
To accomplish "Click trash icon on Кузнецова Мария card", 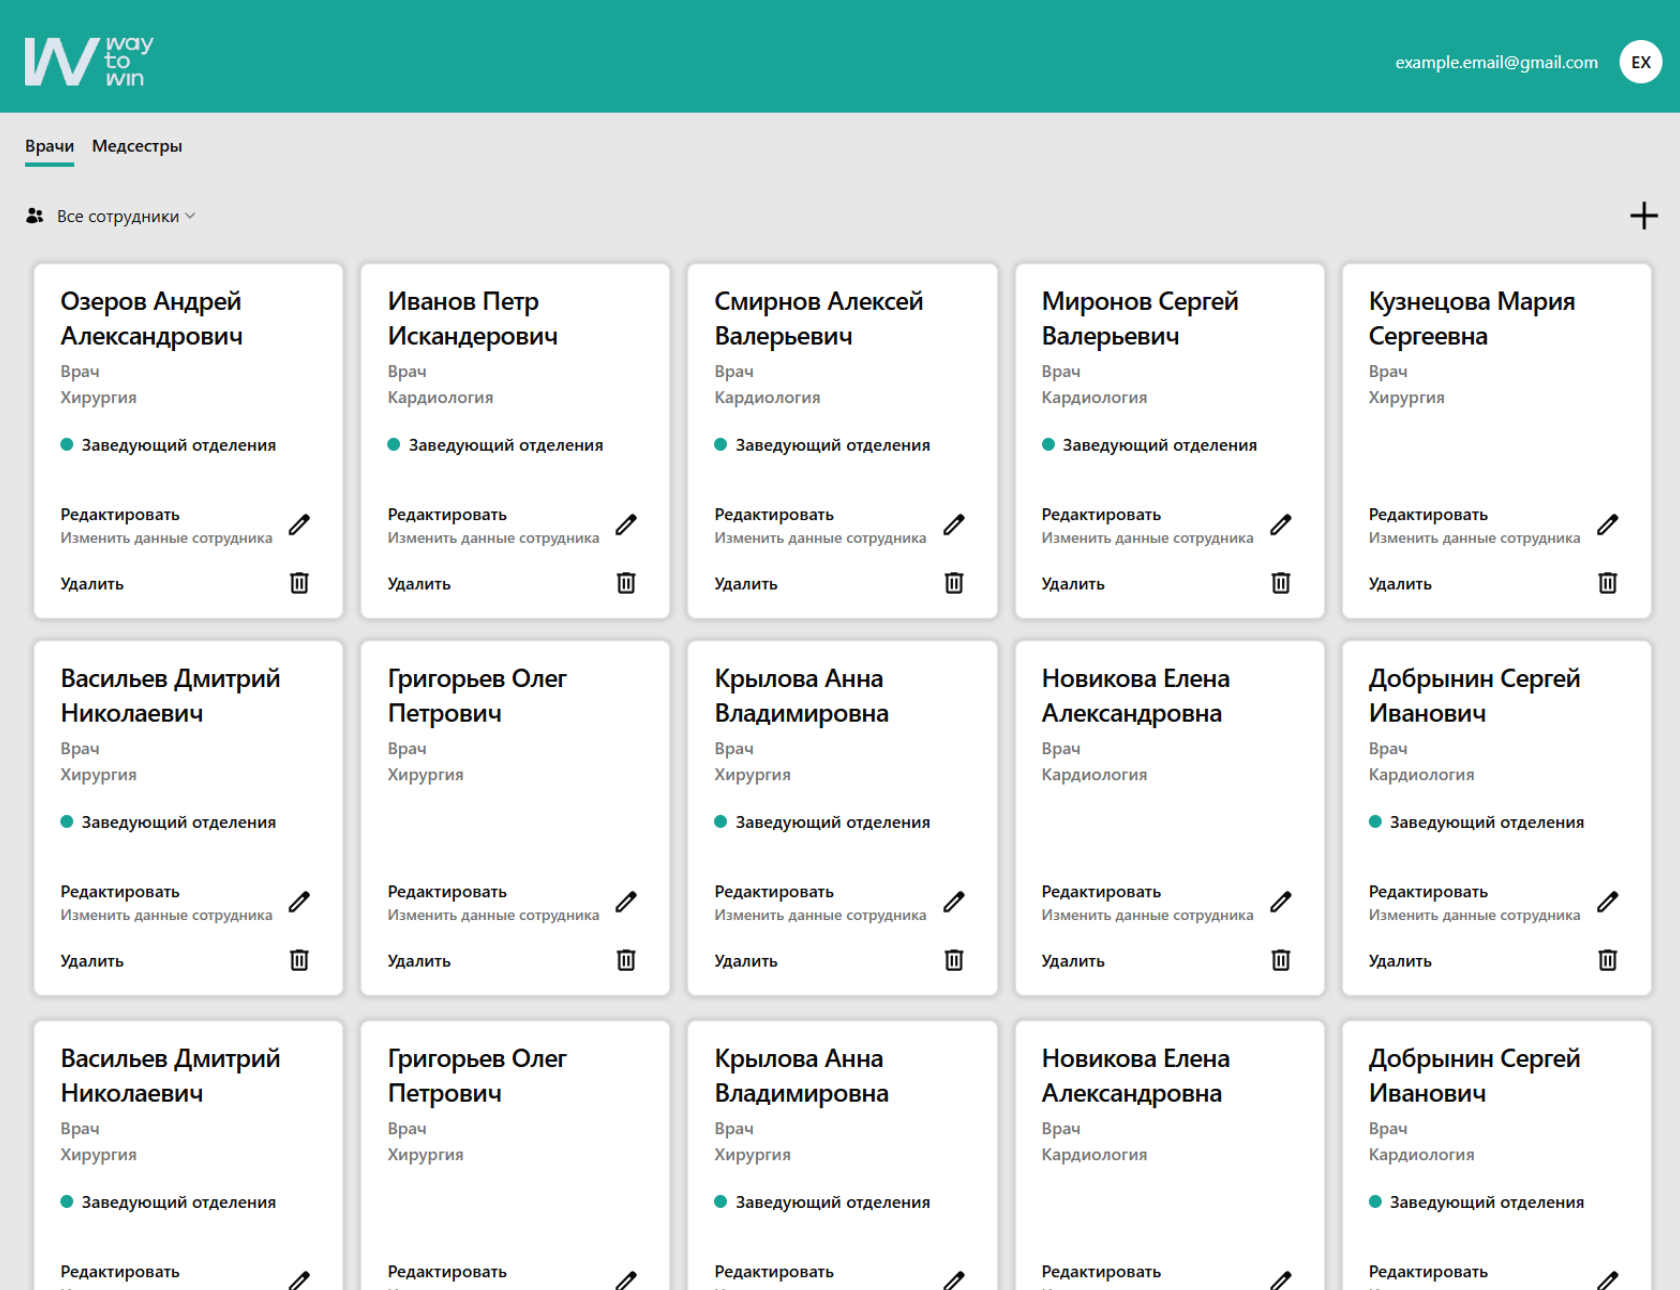I will point(1607,583).
